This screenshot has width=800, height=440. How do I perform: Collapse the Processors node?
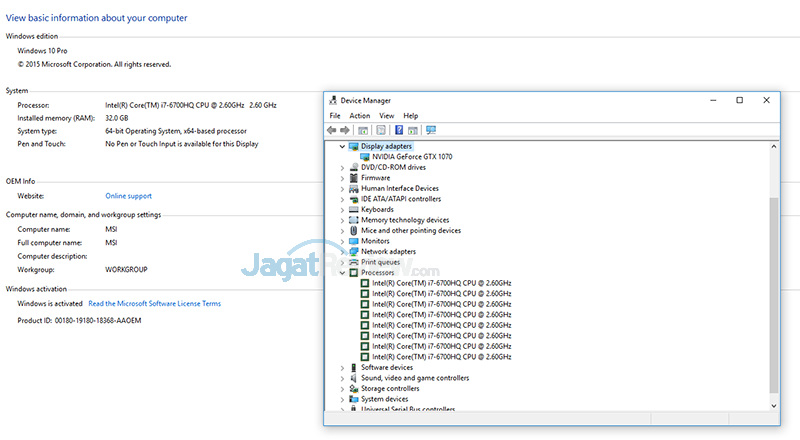342,273
